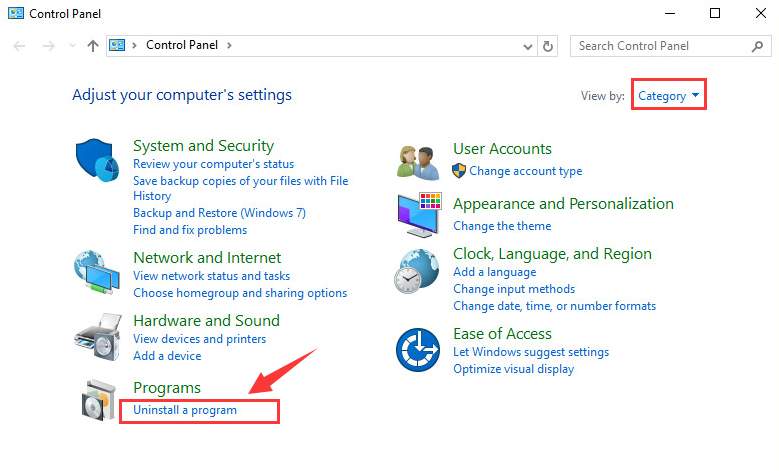Image resolution: width=779 pixels, height=471 pixels.
Task: Click the Programs disc box icon
Action: (98, 400)
